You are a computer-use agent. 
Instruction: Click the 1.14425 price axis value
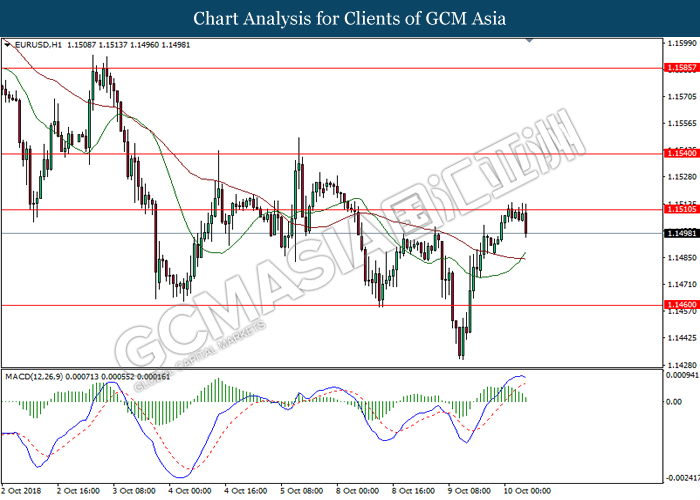pos(682,338)
